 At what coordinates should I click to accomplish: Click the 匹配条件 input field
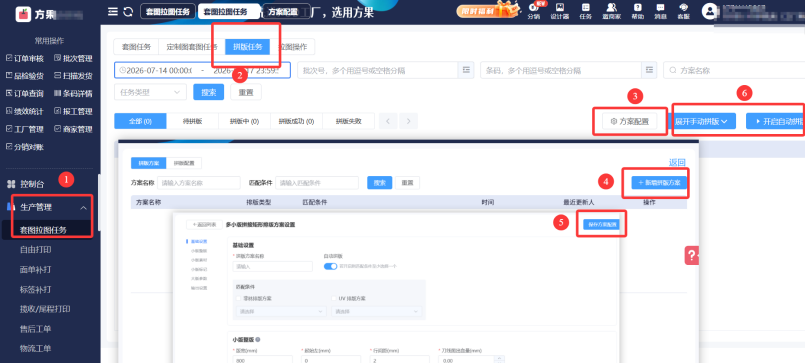(x=317, y=182)
